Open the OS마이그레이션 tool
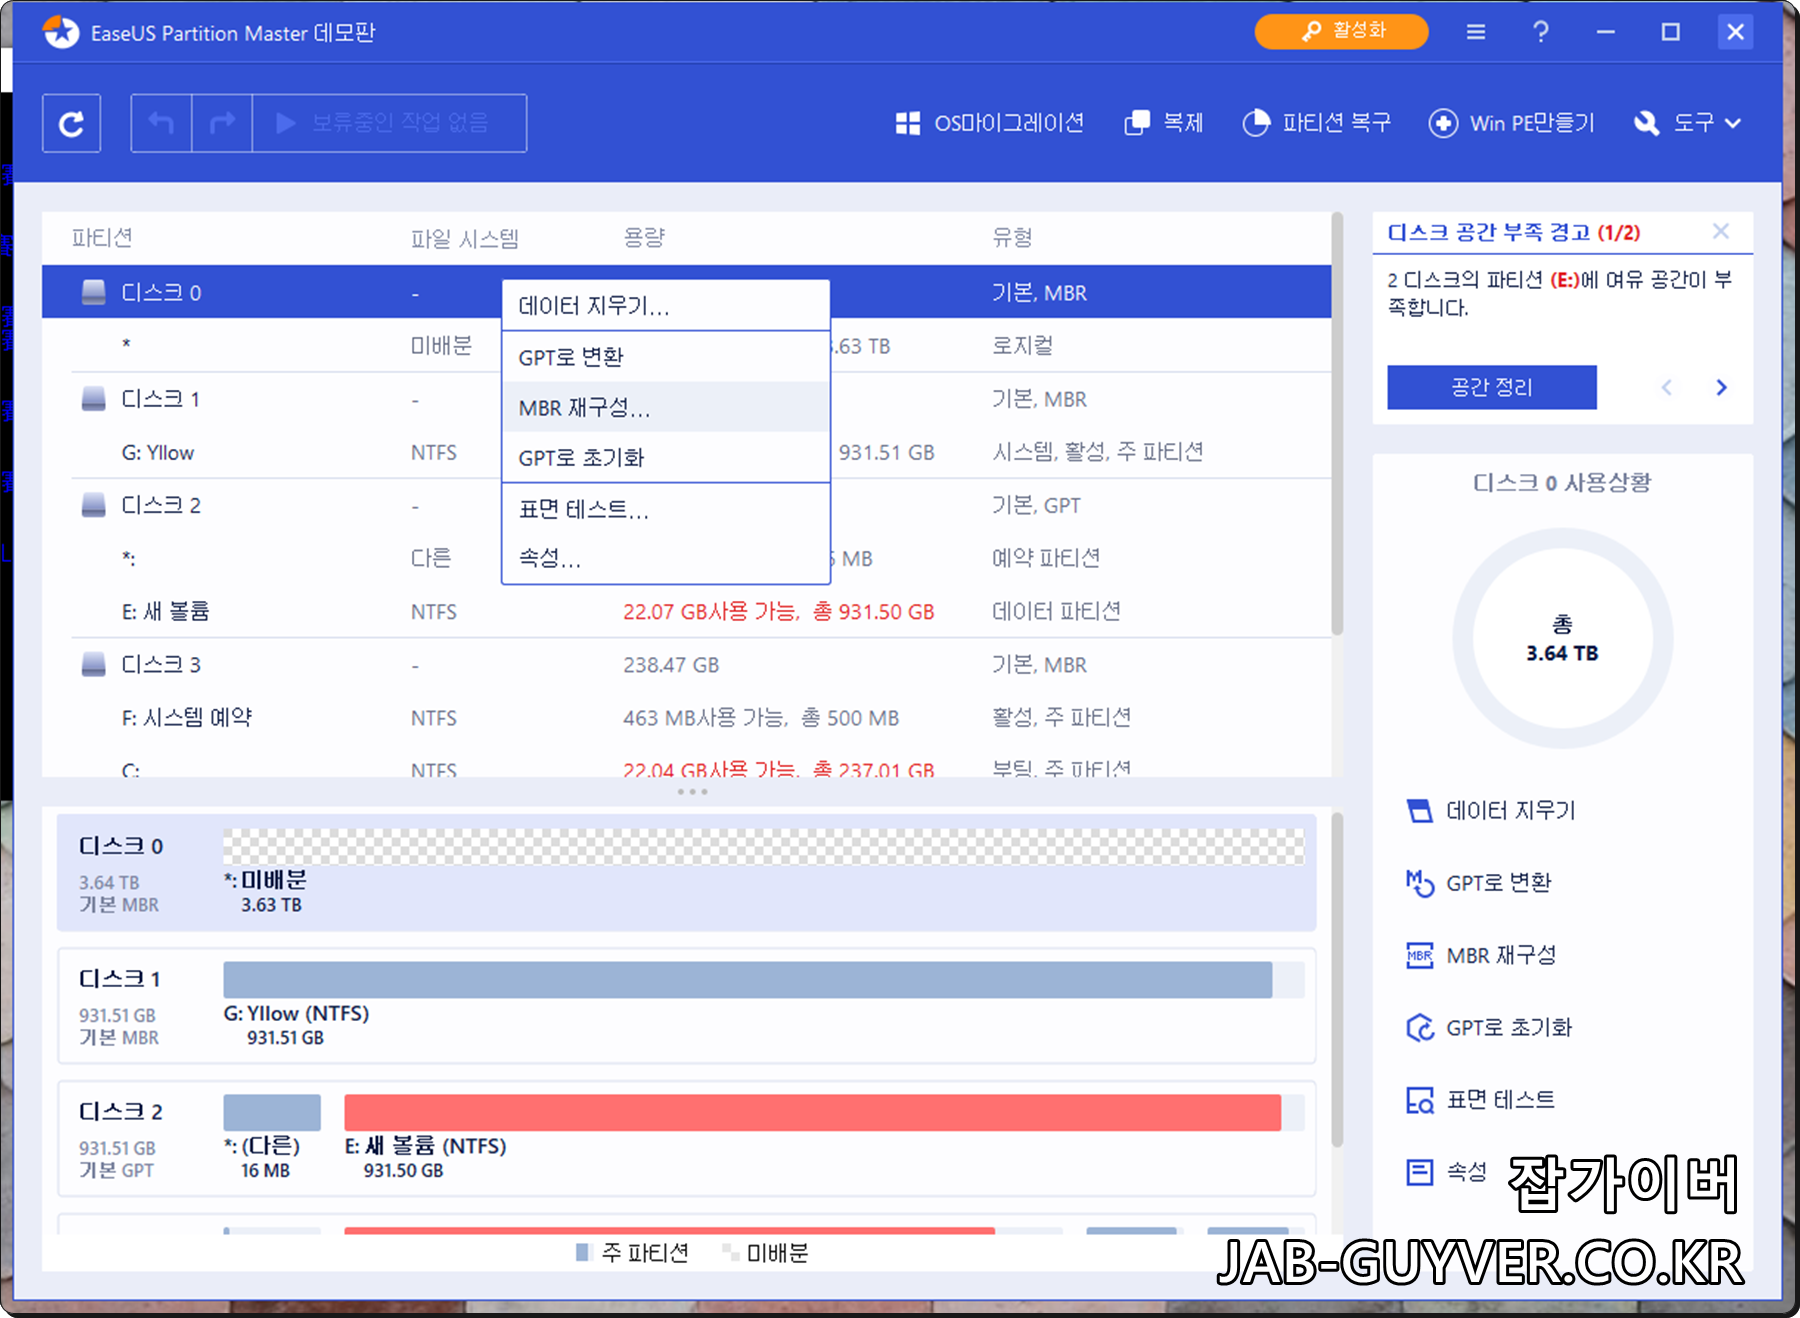The width and height of the screenshot is (1800, 1318). (x=989, y=123)
